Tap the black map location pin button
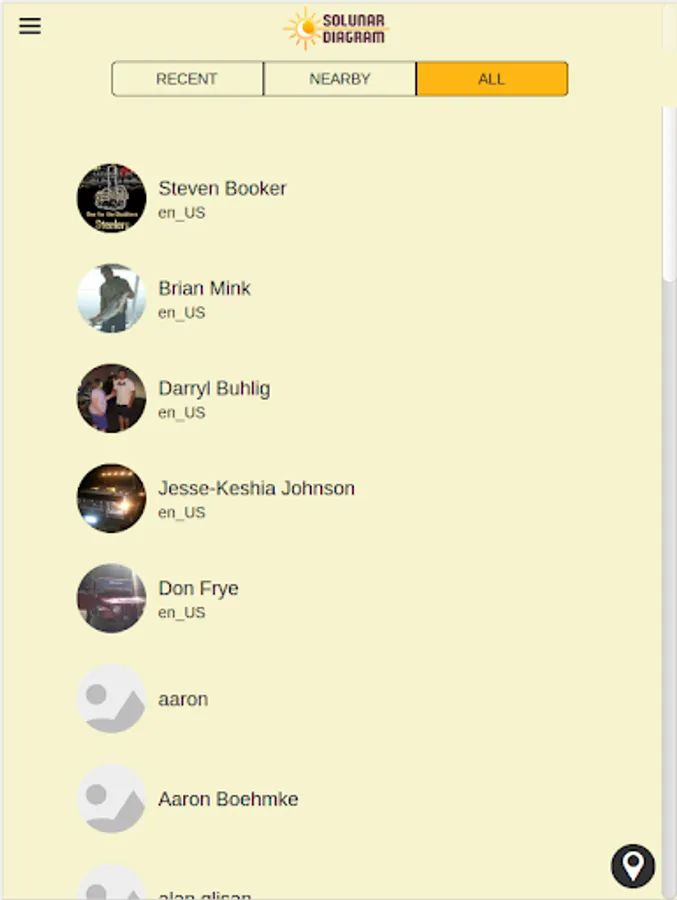 point(633,866)
